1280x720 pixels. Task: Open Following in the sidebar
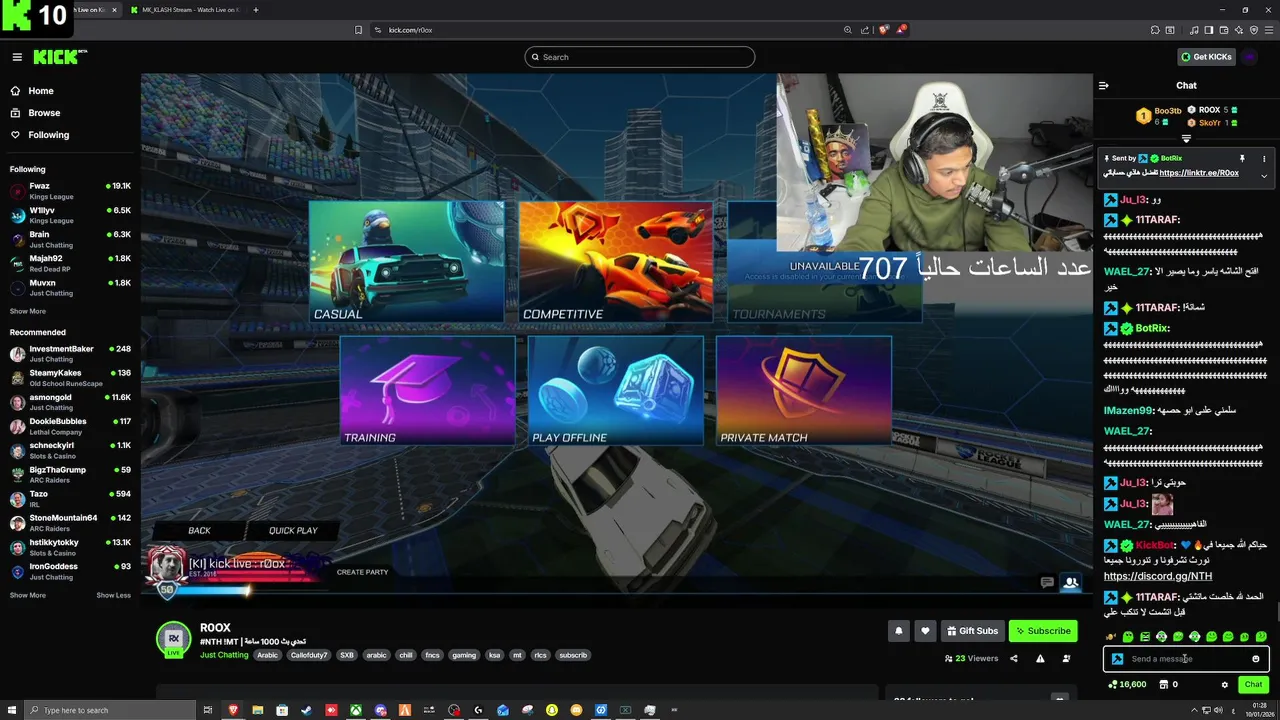[48, 135]
